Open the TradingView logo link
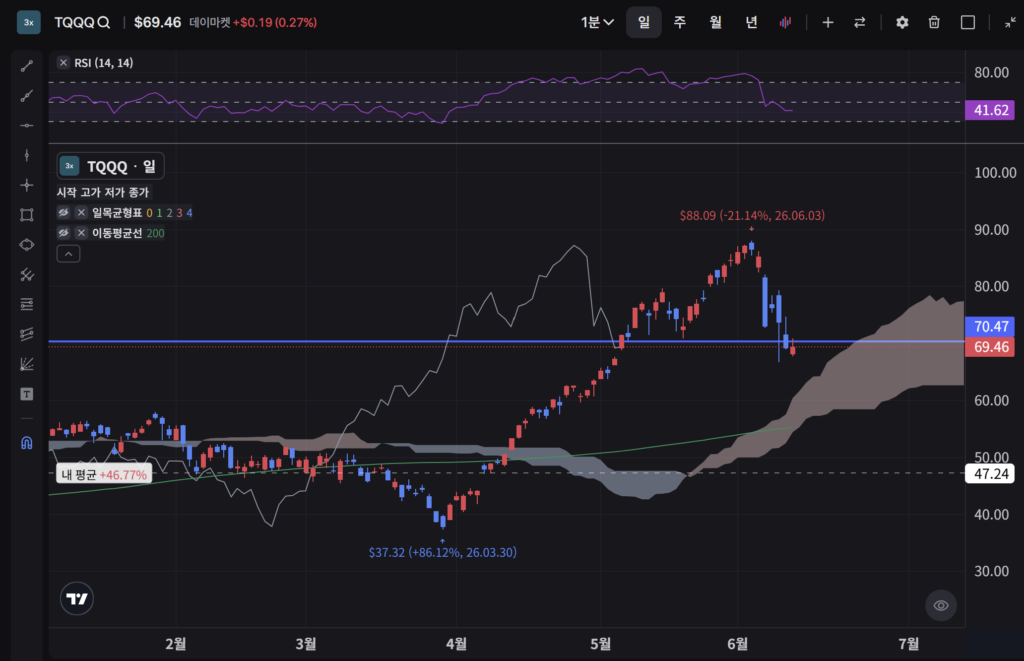The image size is (1024, 661). [x=77, y=598]
